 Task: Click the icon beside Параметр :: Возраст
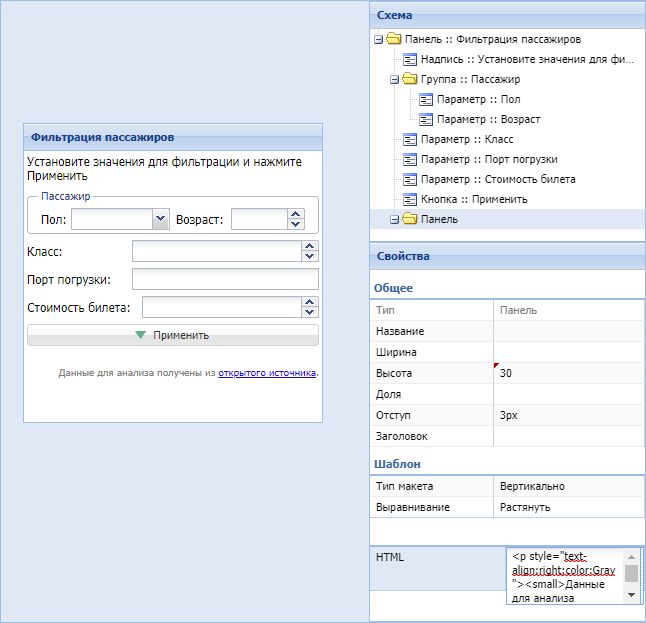(426, 120)
